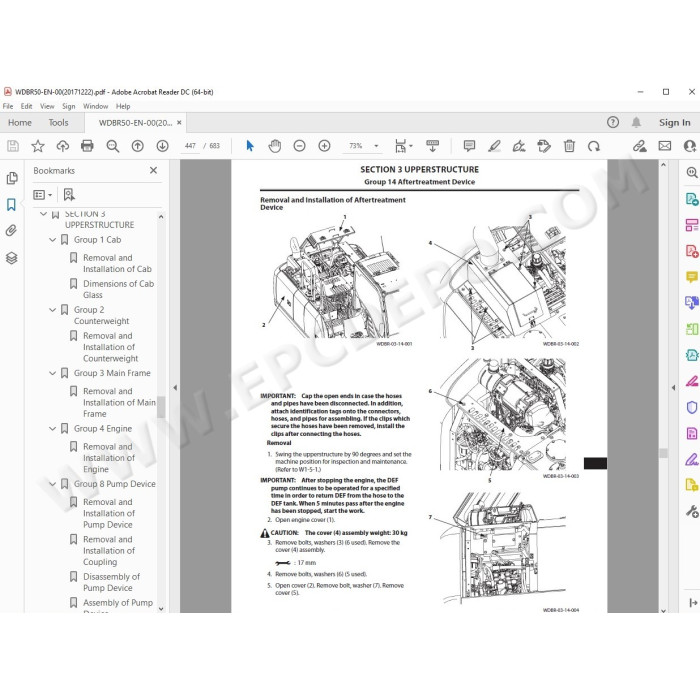Collapse Group 8 Pump Device bookmark

click(52, 484)
